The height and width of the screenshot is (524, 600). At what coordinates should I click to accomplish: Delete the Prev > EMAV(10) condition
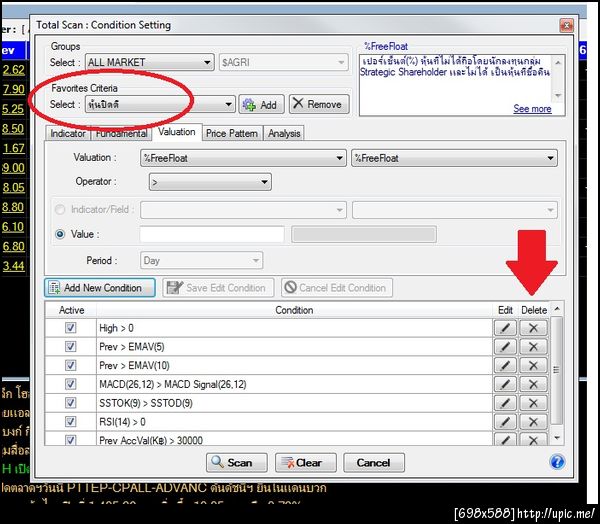click(533, 366)
